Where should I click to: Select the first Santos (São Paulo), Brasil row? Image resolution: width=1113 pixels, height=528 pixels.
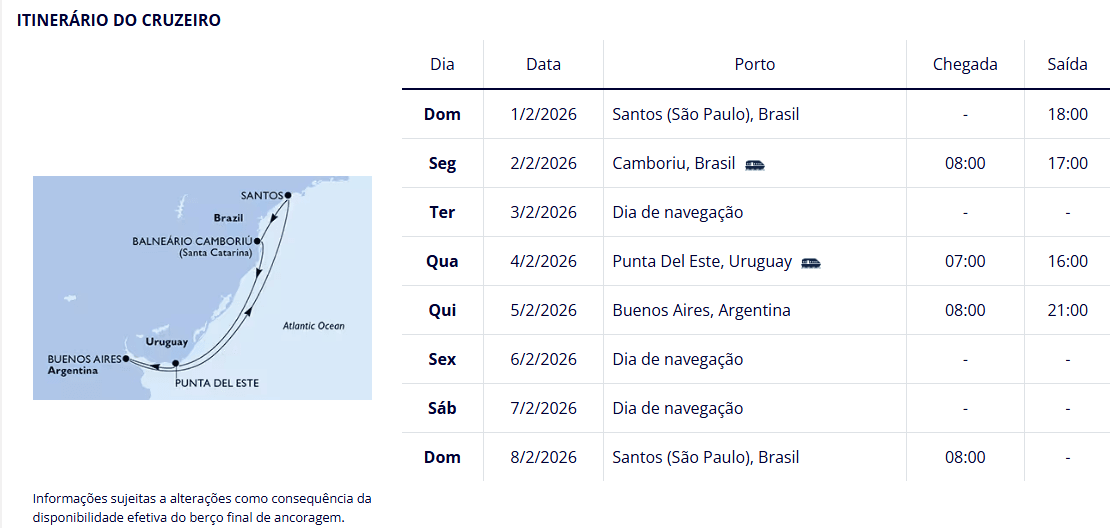point(705,114)
